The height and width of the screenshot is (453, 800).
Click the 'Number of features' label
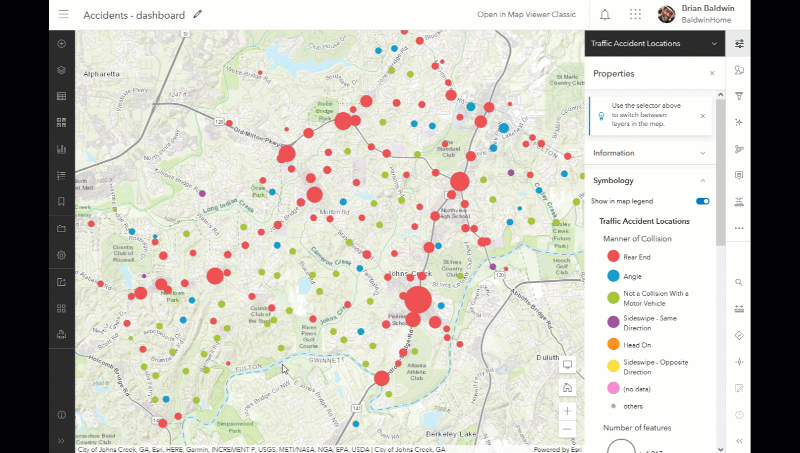(x=637, y=428)
